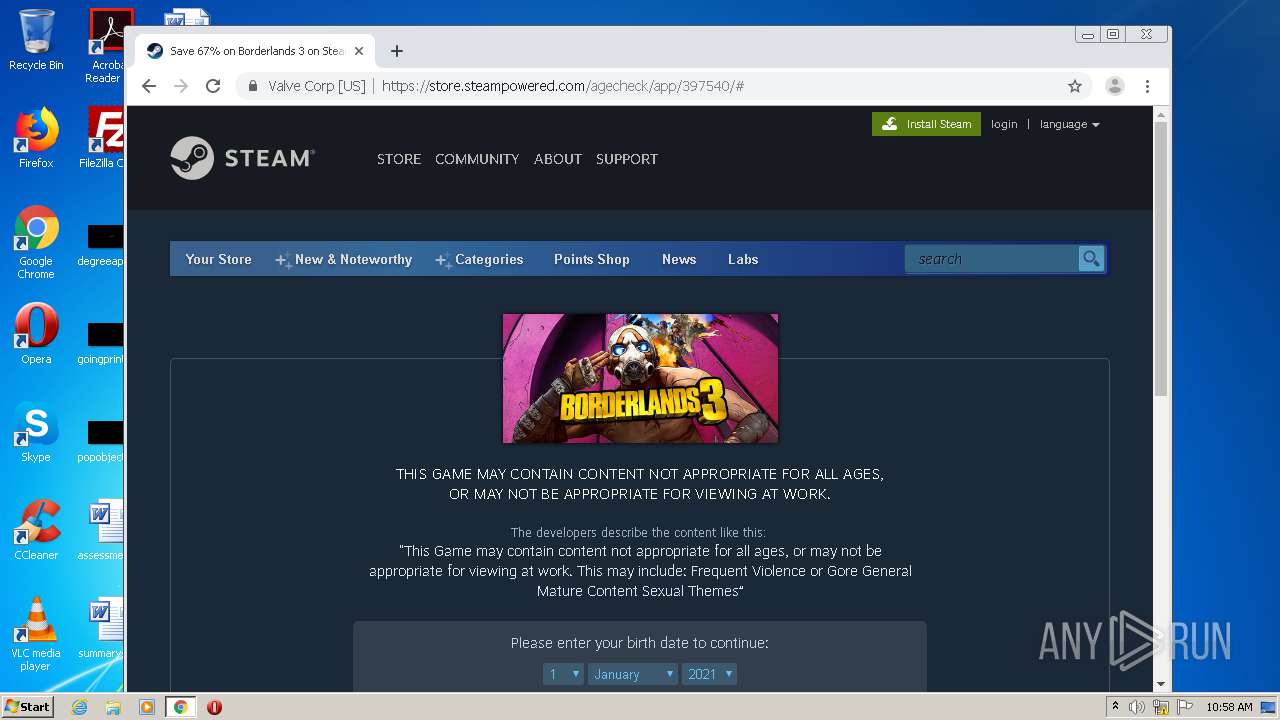1280x720 pixels.
Task: Click the login link
Action: [1004, 124]
